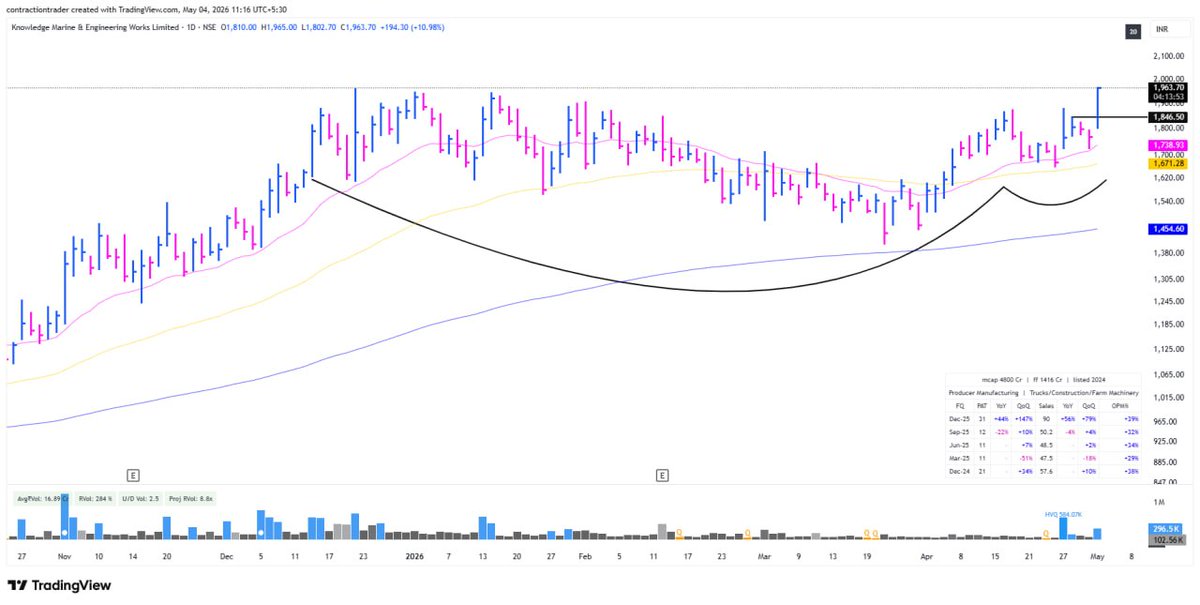Click the horizontal line price label 1,846.50

pyautogui.click(x=1169, y=117)
